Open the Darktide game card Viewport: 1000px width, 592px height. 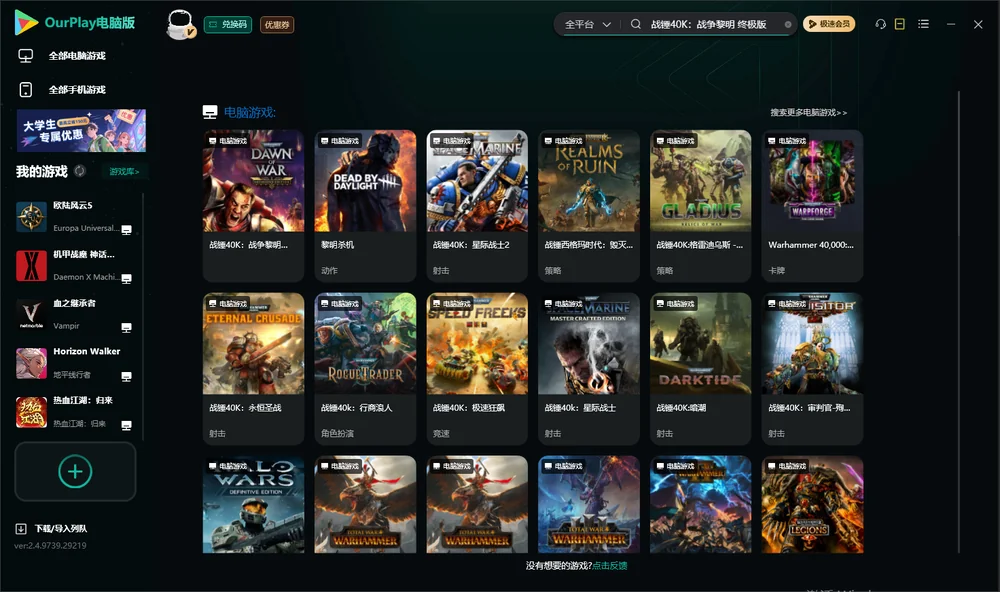coord(701,369)
